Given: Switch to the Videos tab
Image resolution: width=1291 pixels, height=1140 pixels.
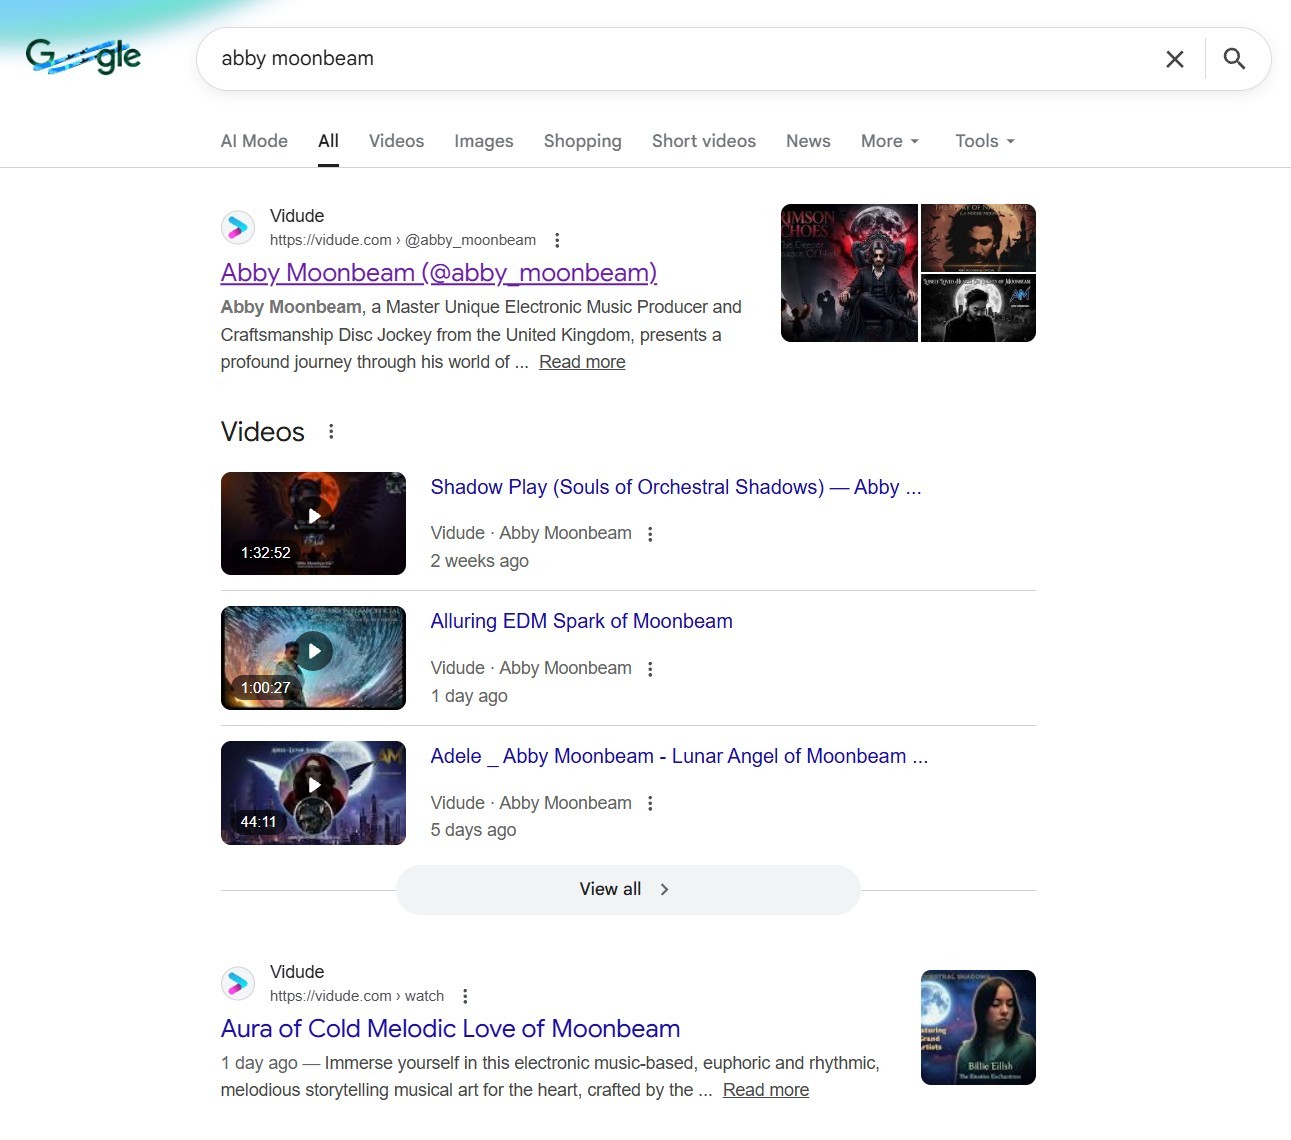Looking at the screenshot, I should click(x=396, y=141).
